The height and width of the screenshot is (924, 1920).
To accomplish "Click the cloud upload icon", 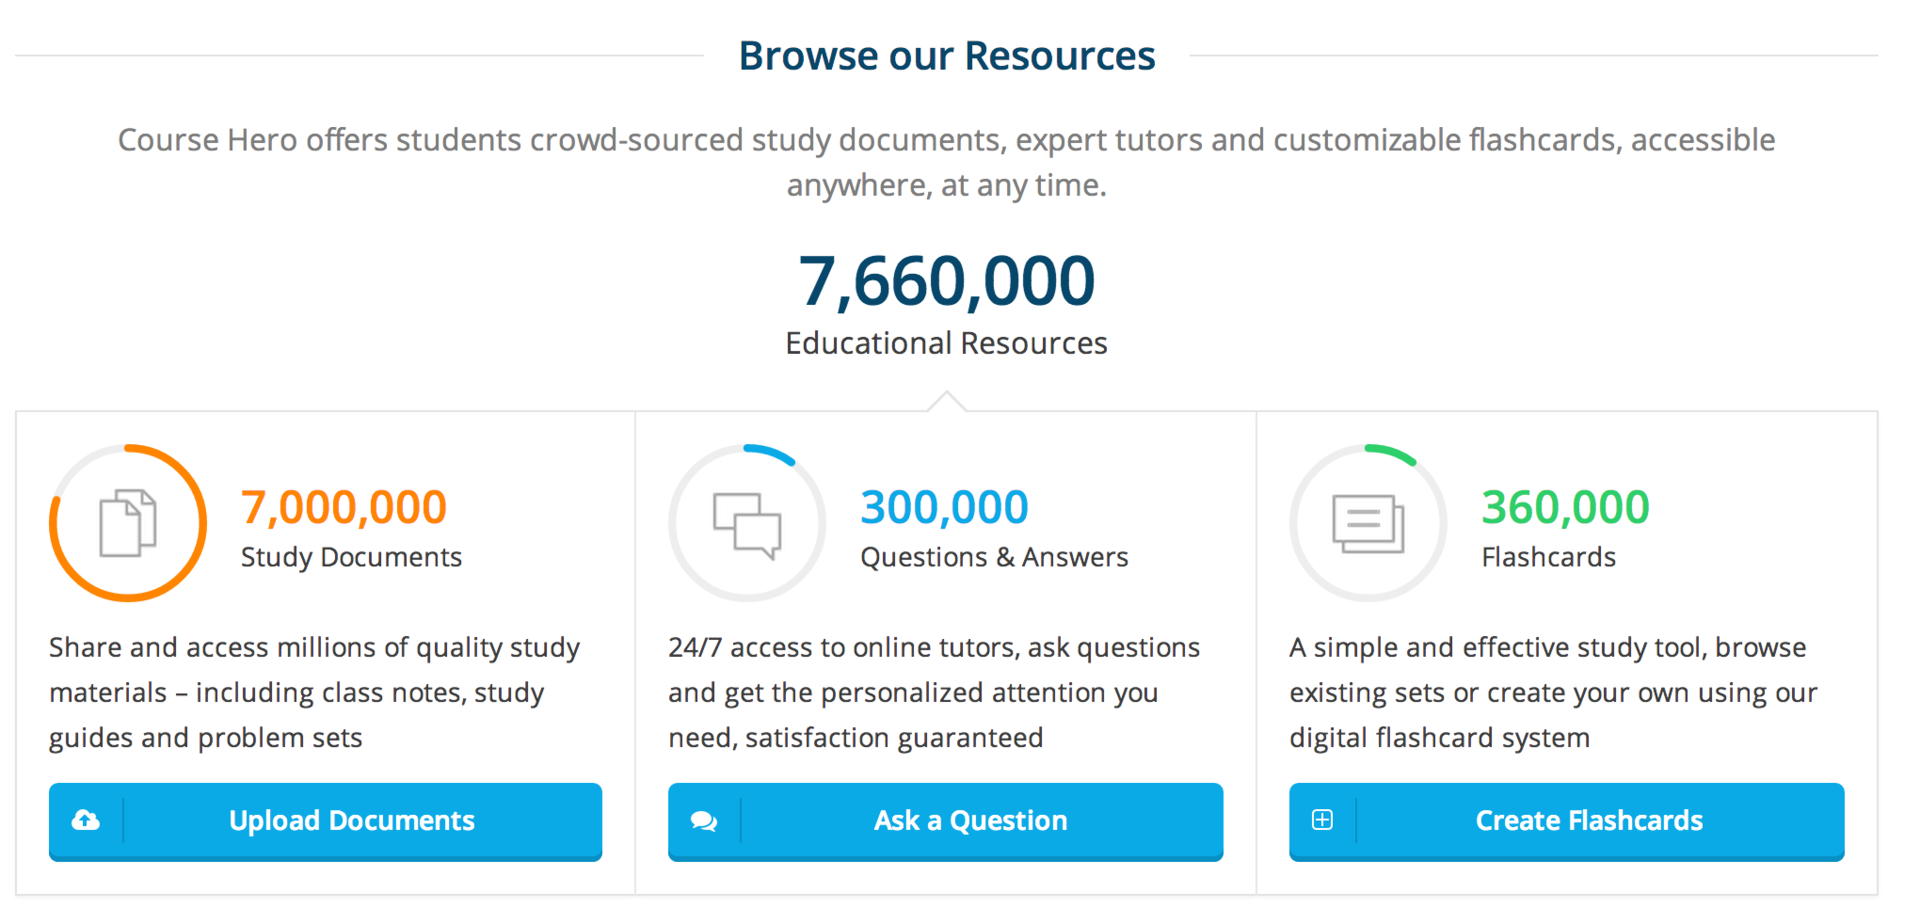I will click(x=86, y=821).
